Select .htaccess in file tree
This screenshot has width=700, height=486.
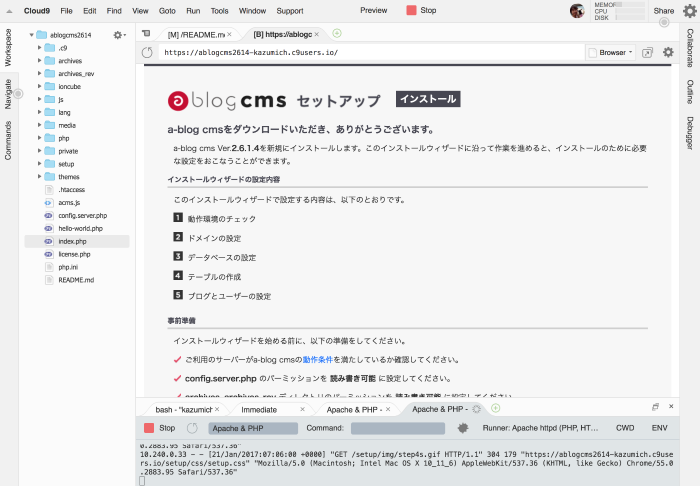71,190
